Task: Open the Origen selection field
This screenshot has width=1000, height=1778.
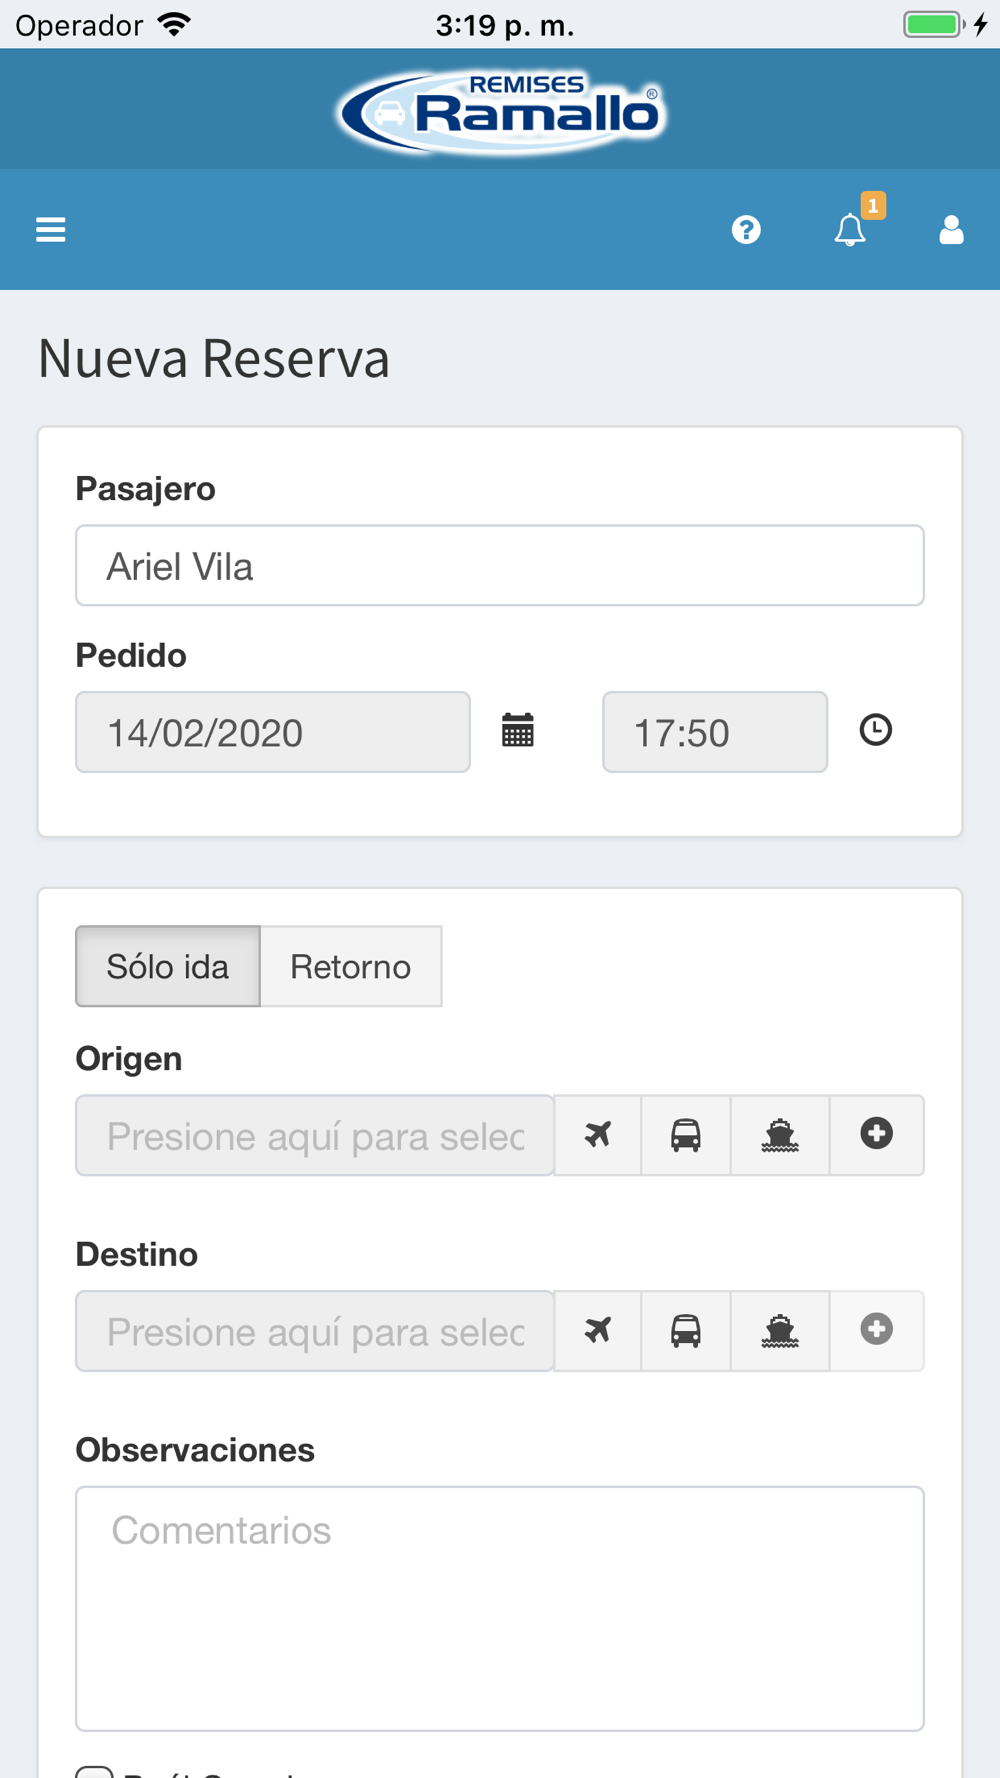Action: pos(315,1135)
